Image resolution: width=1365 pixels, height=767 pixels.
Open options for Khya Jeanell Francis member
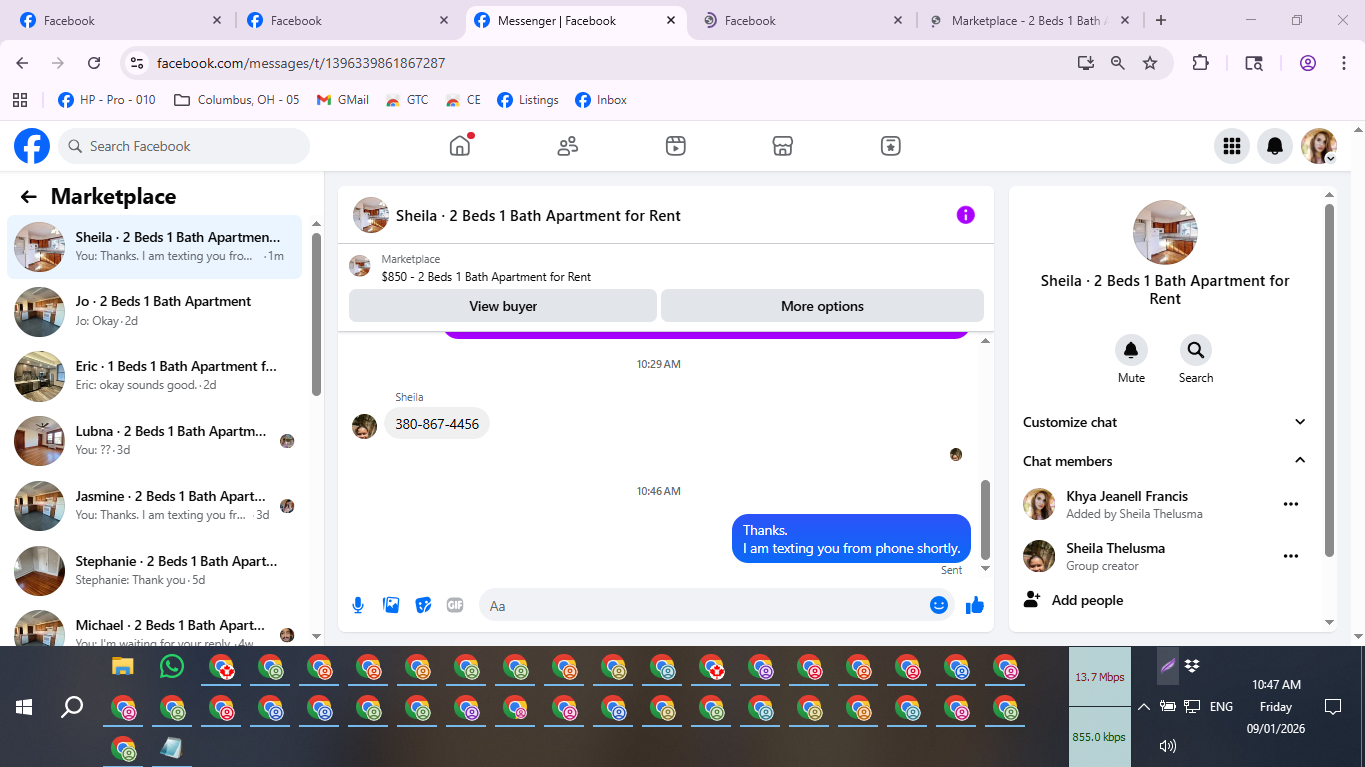(x=1291, y=504)
